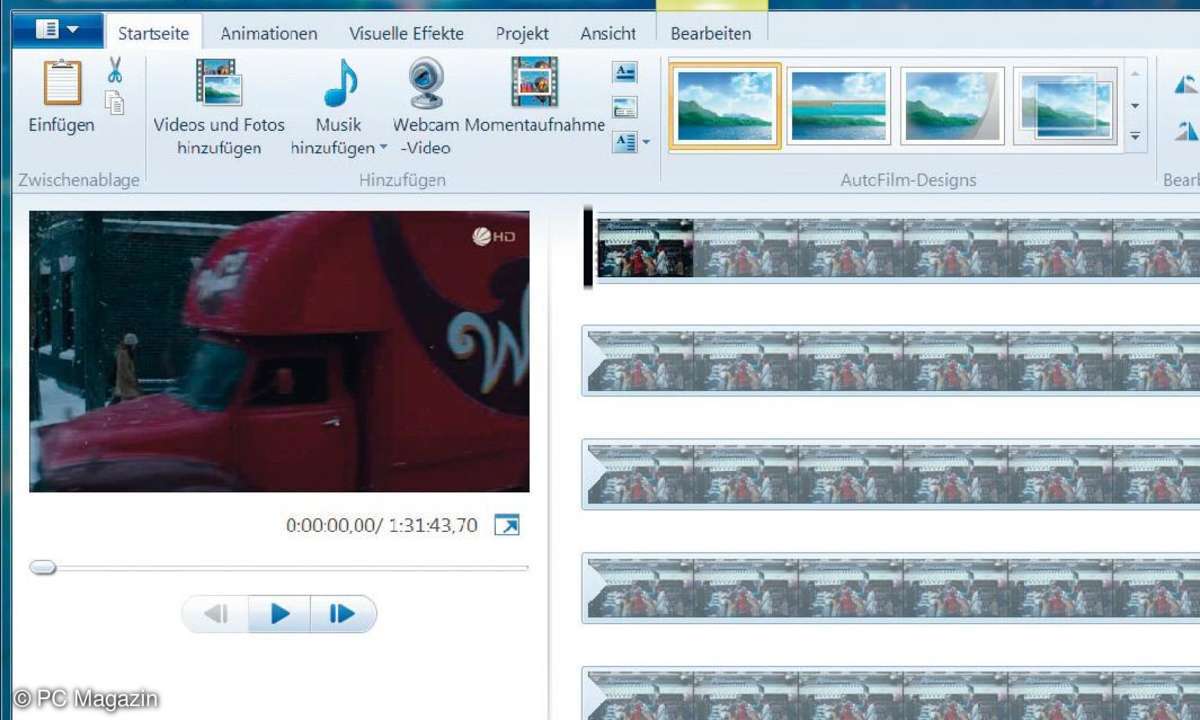This screenshot has width=1200, height=720.
Task: Step to the next frame
Action: tap(343, 614)
